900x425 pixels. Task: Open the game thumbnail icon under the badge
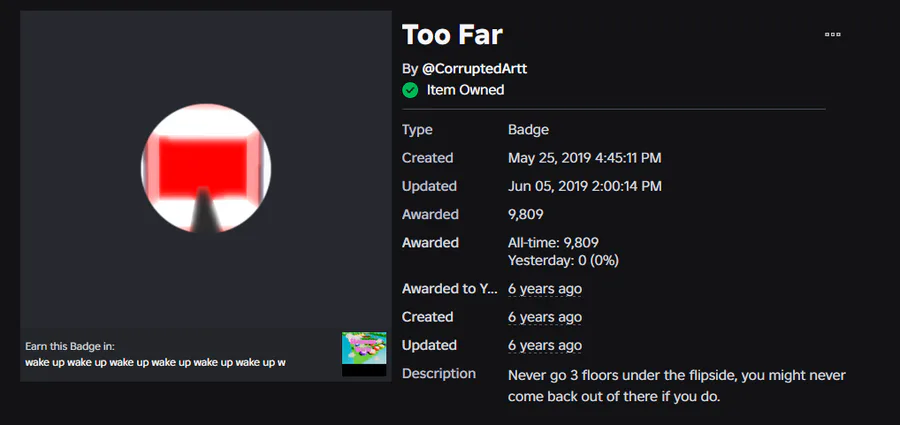364,353
